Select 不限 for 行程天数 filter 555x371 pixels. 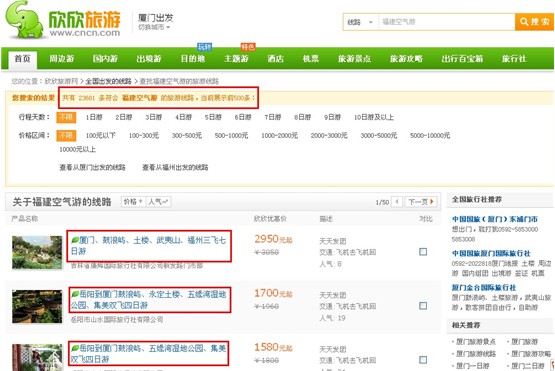[x=66, y=117]
